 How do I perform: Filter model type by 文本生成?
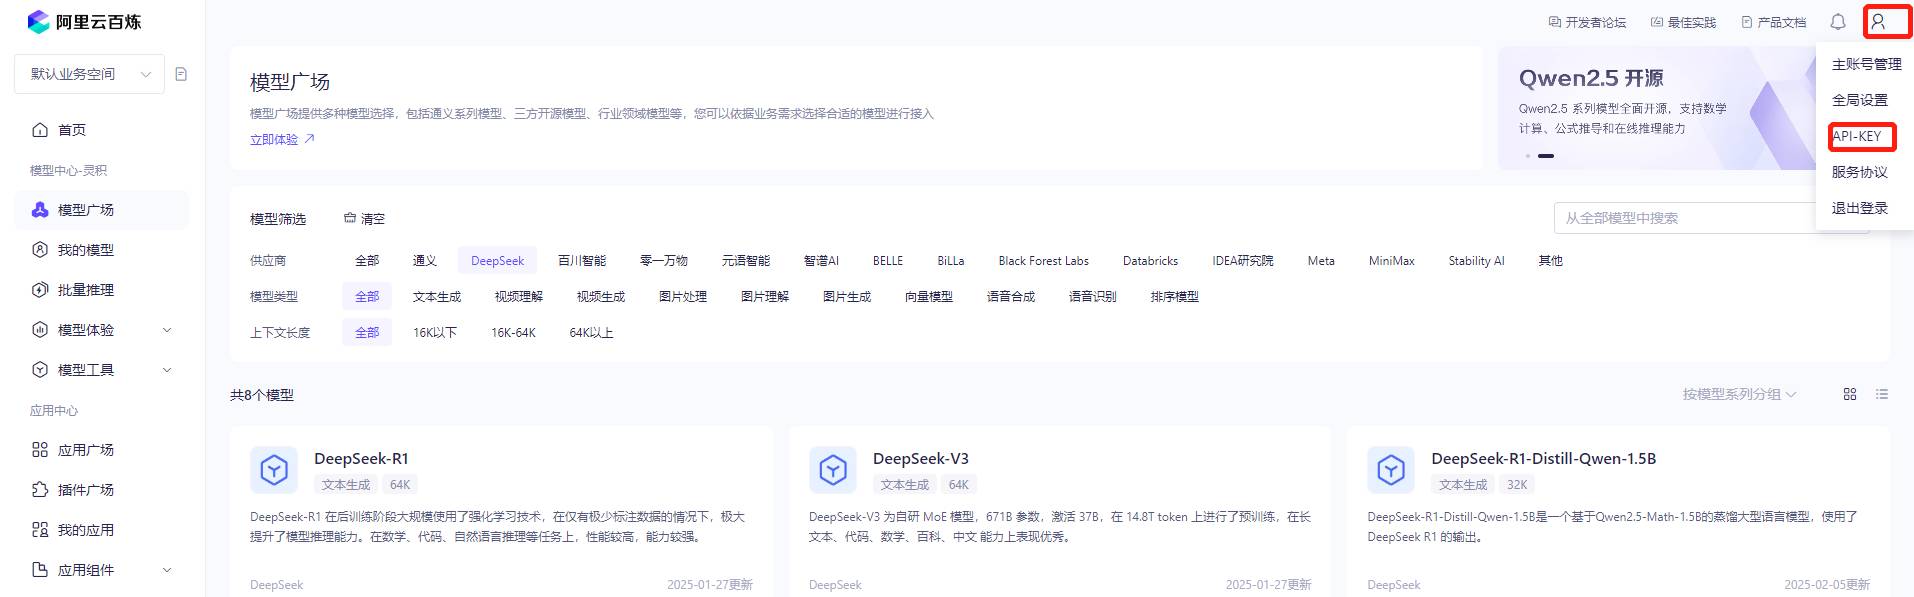pyautogui.click(x=437, y=297)
